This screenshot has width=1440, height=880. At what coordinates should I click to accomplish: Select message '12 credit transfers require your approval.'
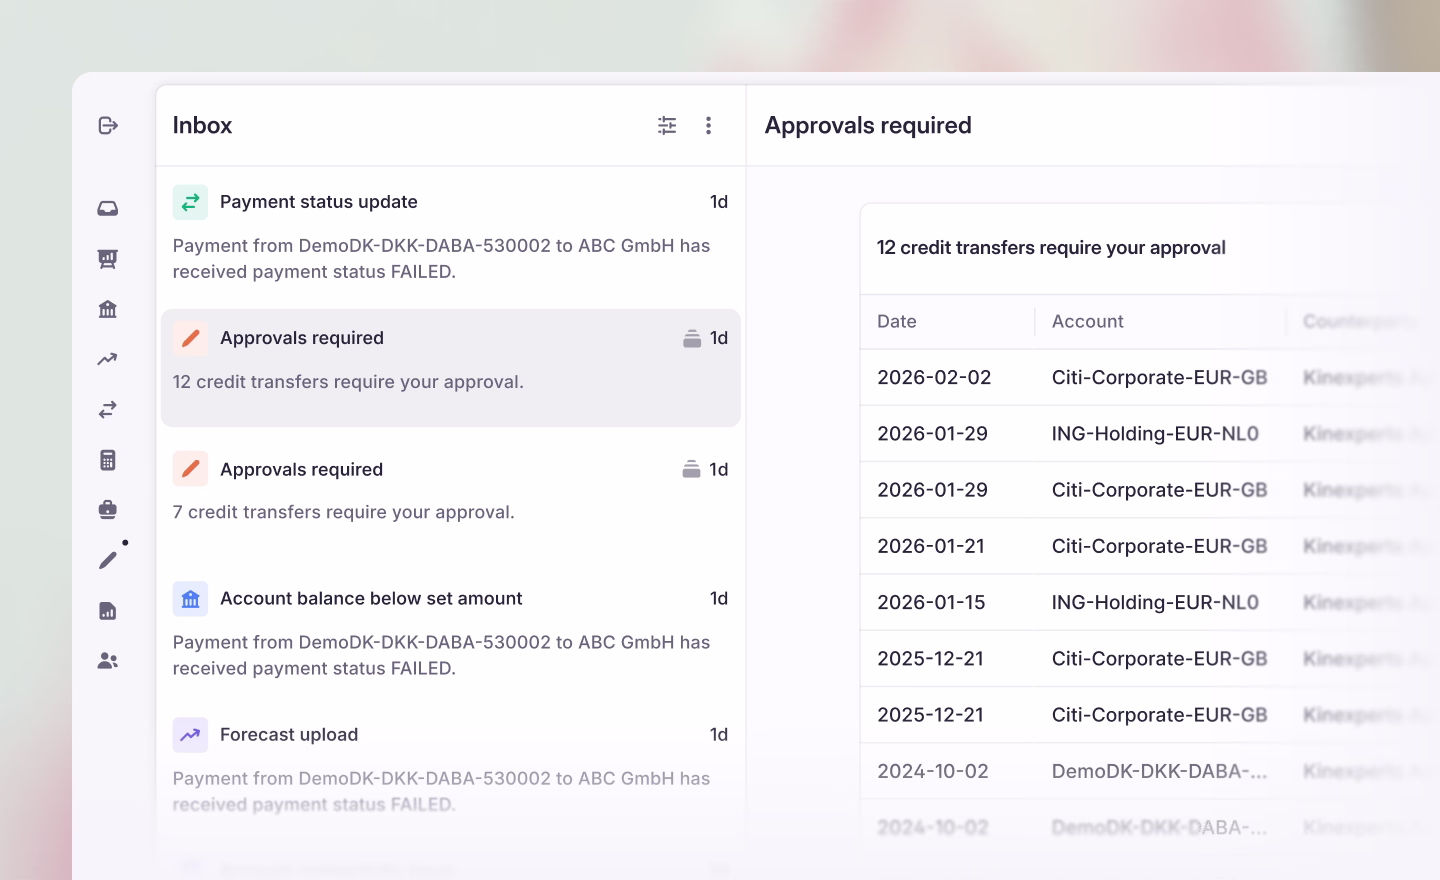[x=451, y=368]
